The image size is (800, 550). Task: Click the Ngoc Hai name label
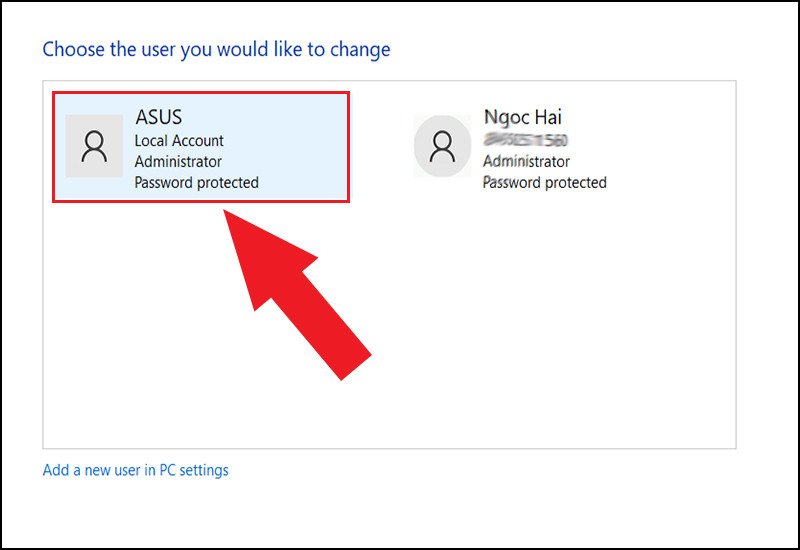point(522,117)
